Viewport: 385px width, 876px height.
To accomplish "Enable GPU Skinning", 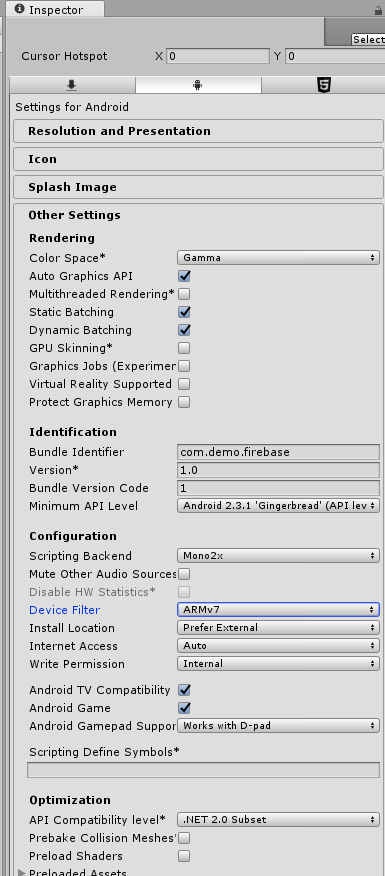I will click(x=184, y=348).
